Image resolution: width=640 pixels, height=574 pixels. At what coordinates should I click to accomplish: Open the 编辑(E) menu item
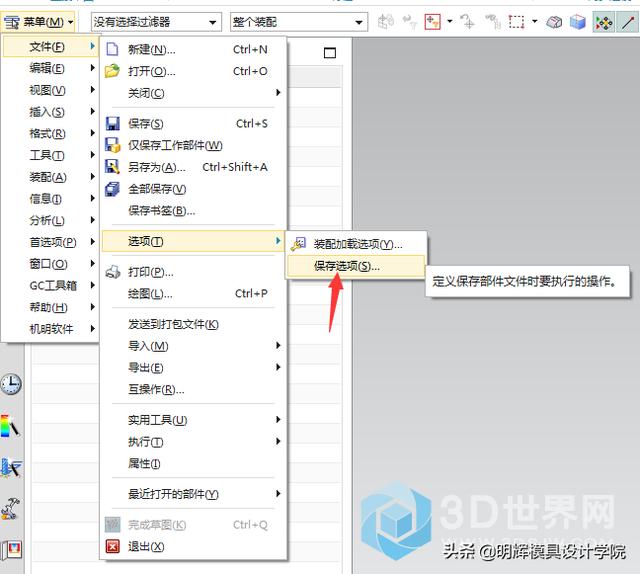click(51, 68)
